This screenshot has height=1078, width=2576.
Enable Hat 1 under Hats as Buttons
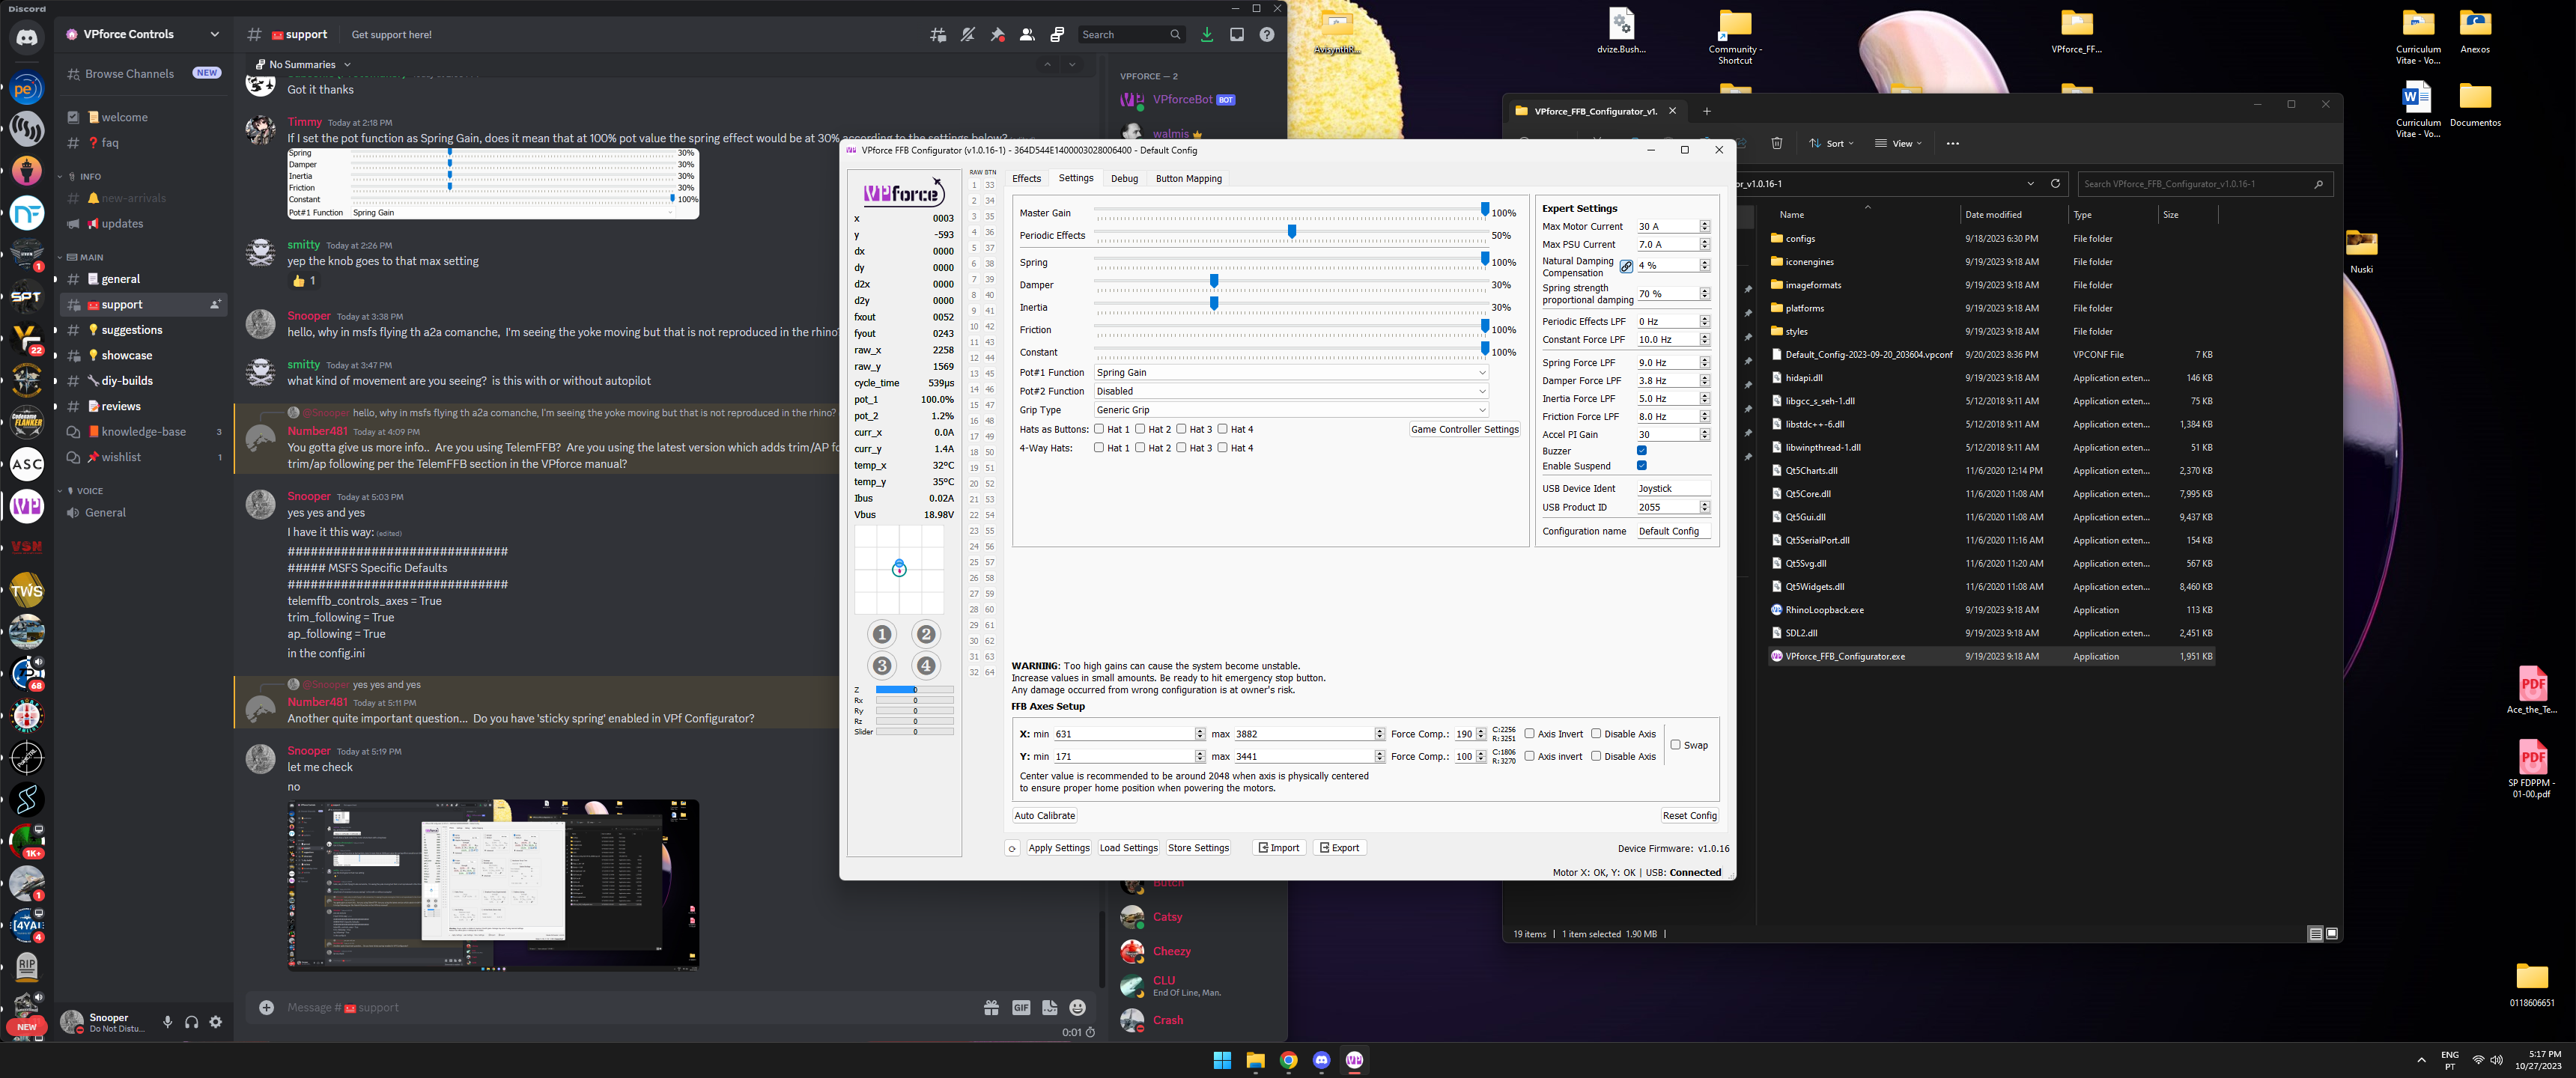1099,429
